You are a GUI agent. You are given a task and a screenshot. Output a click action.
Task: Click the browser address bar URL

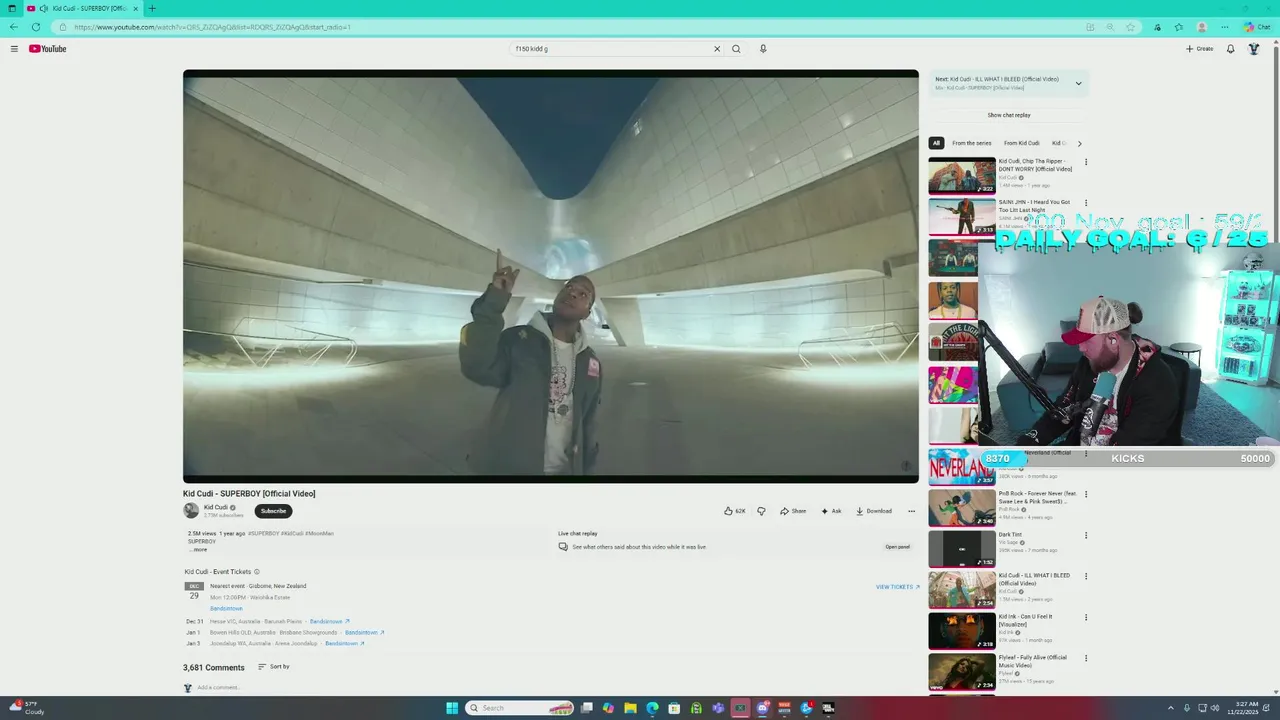[212, 27]
